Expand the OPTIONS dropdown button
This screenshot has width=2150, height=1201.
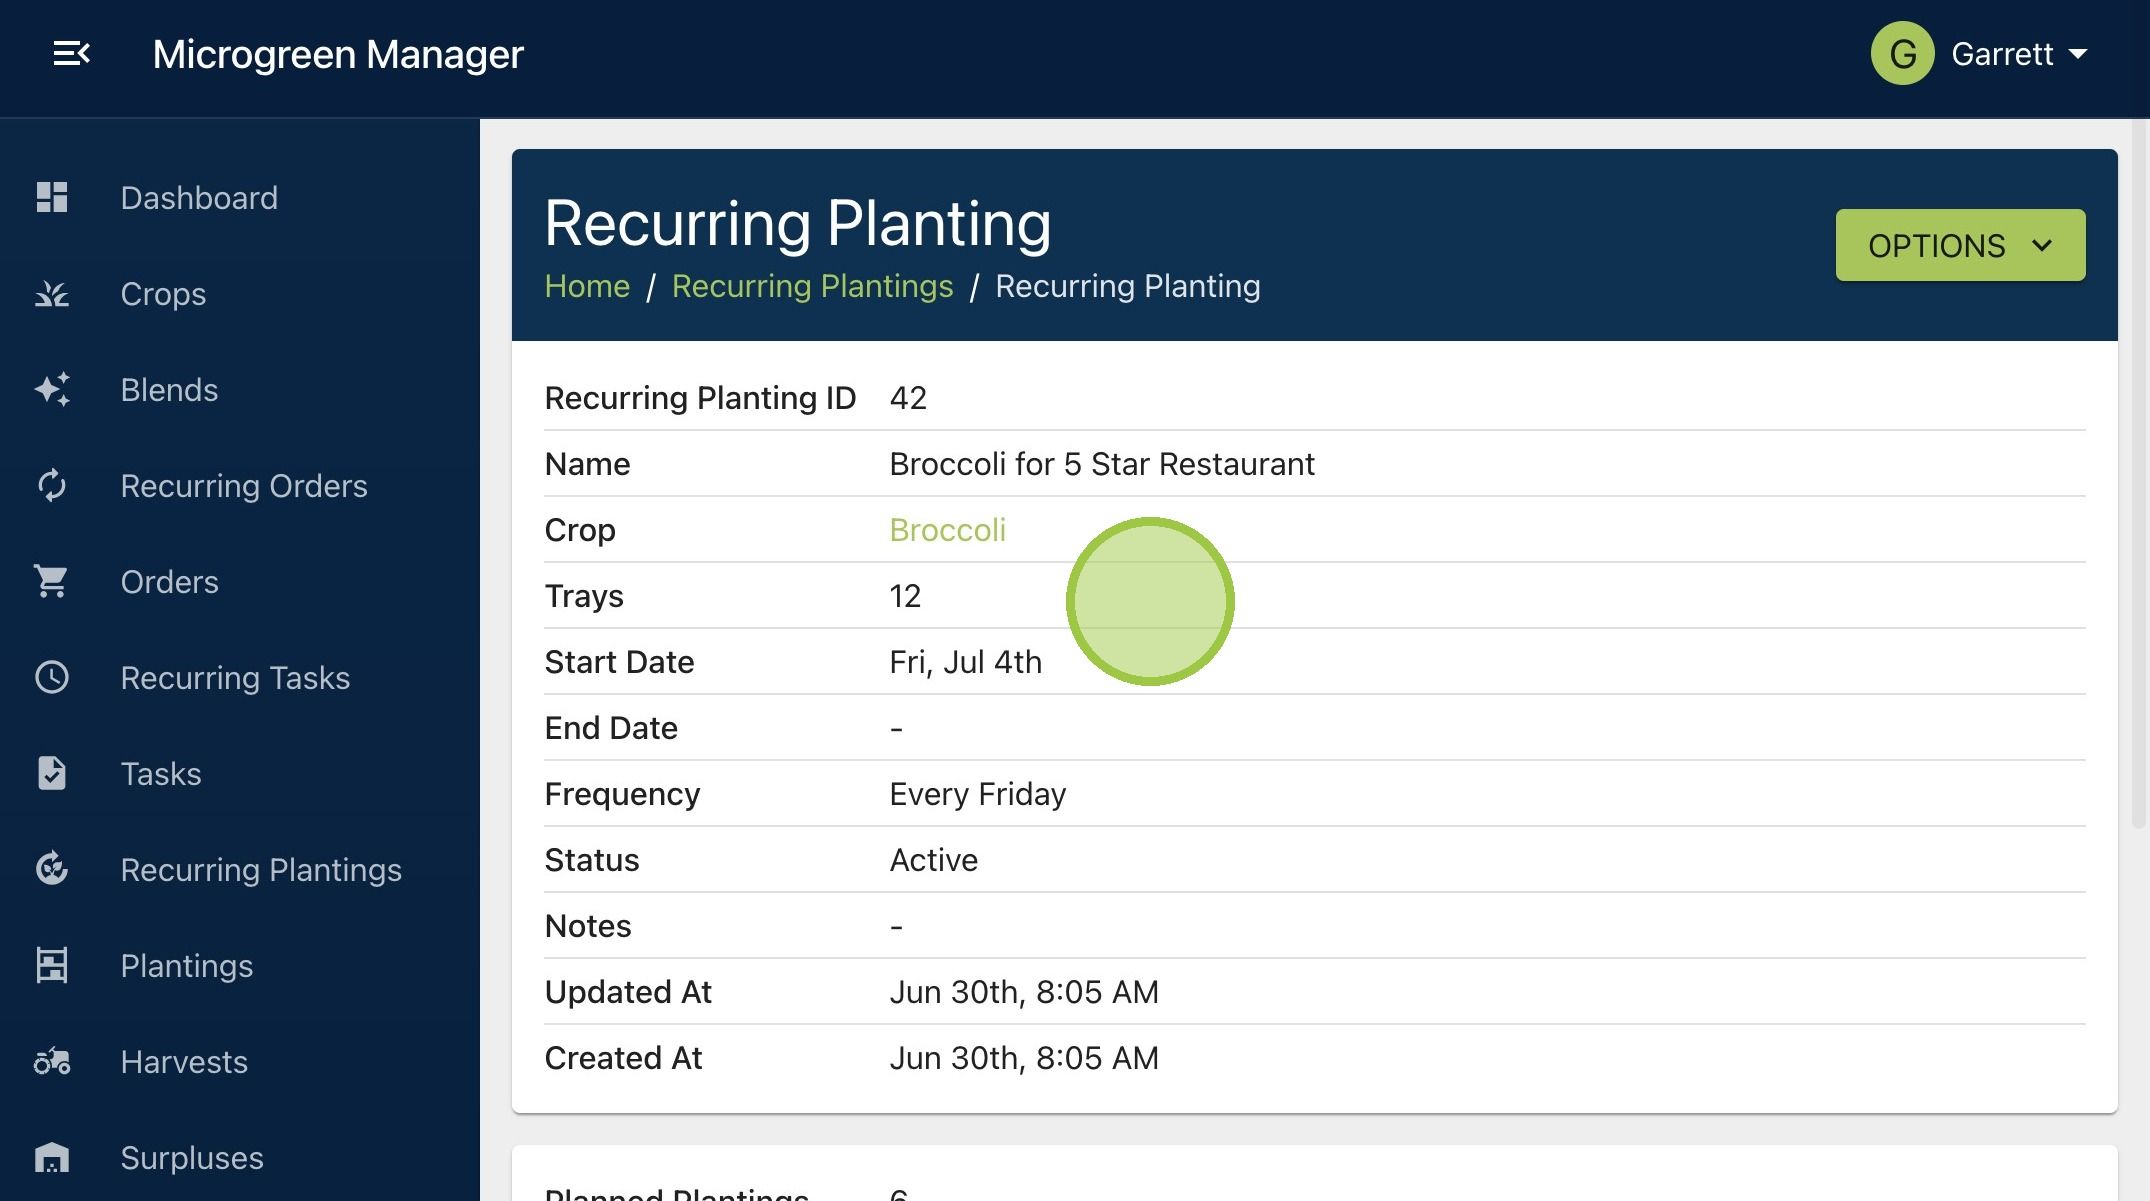[1960, 245]
